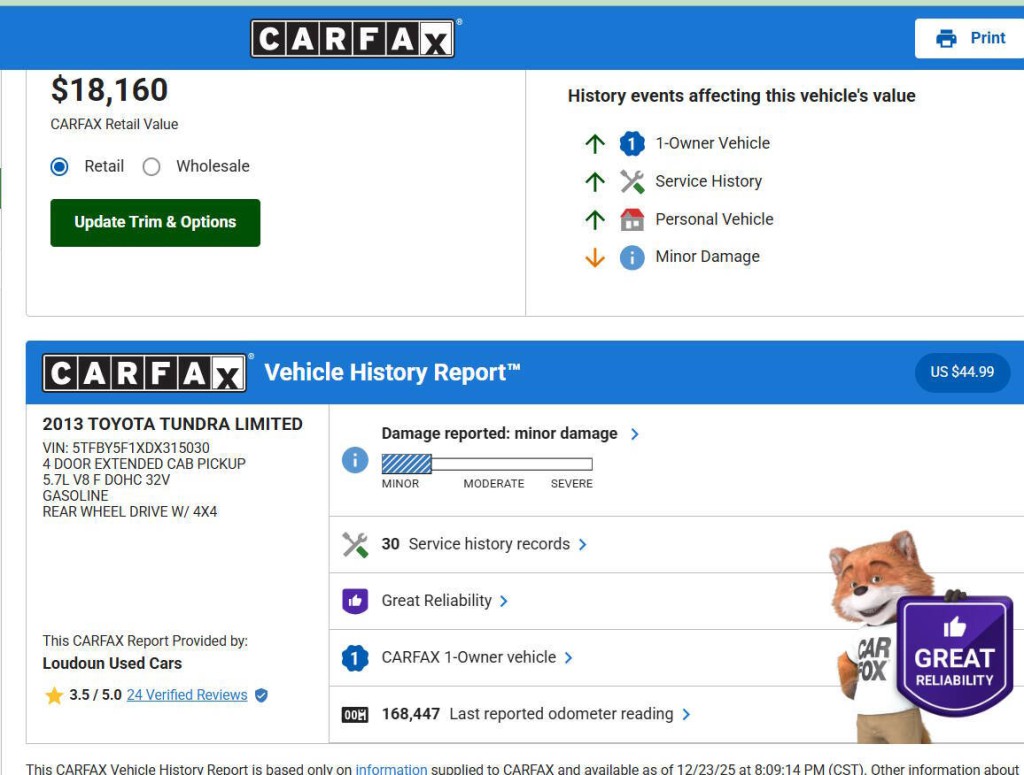Image resolution: width=1024 pixels, height=775 pixels.
Task: Expand the Damage reported: minor damage section
Action: 510,434
